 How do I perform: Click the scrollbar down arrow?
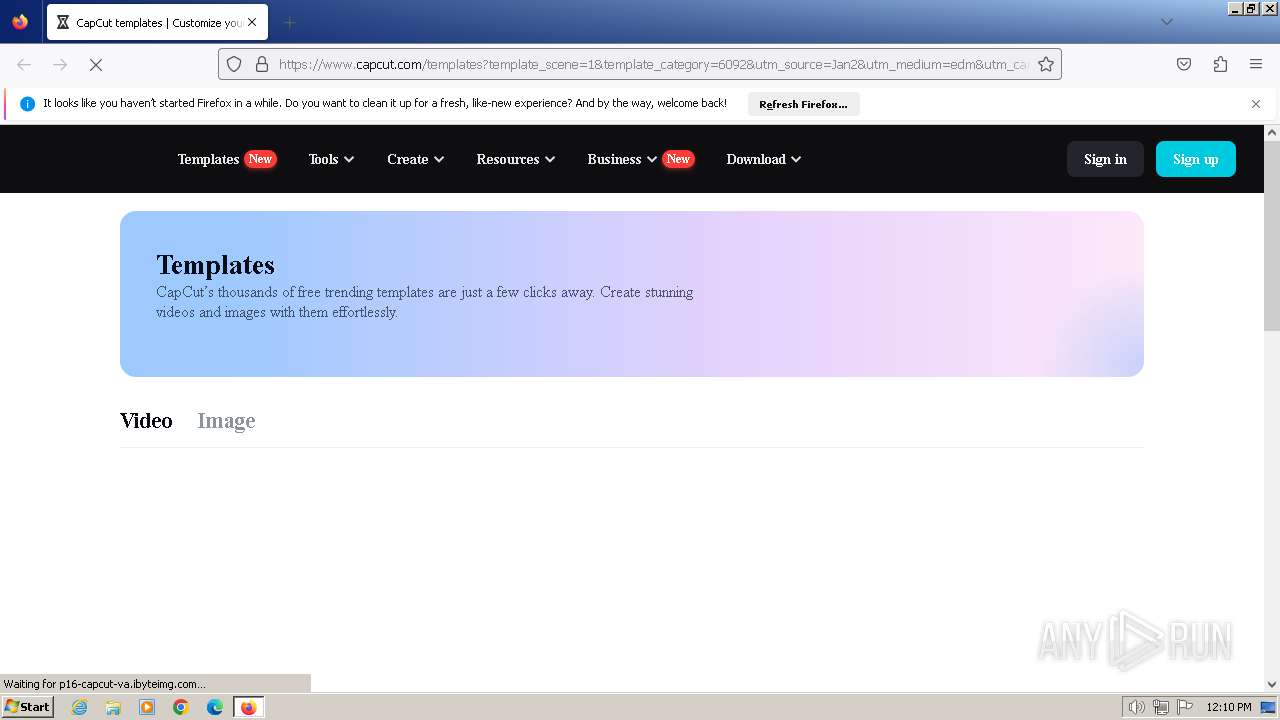click(1272, 684)
